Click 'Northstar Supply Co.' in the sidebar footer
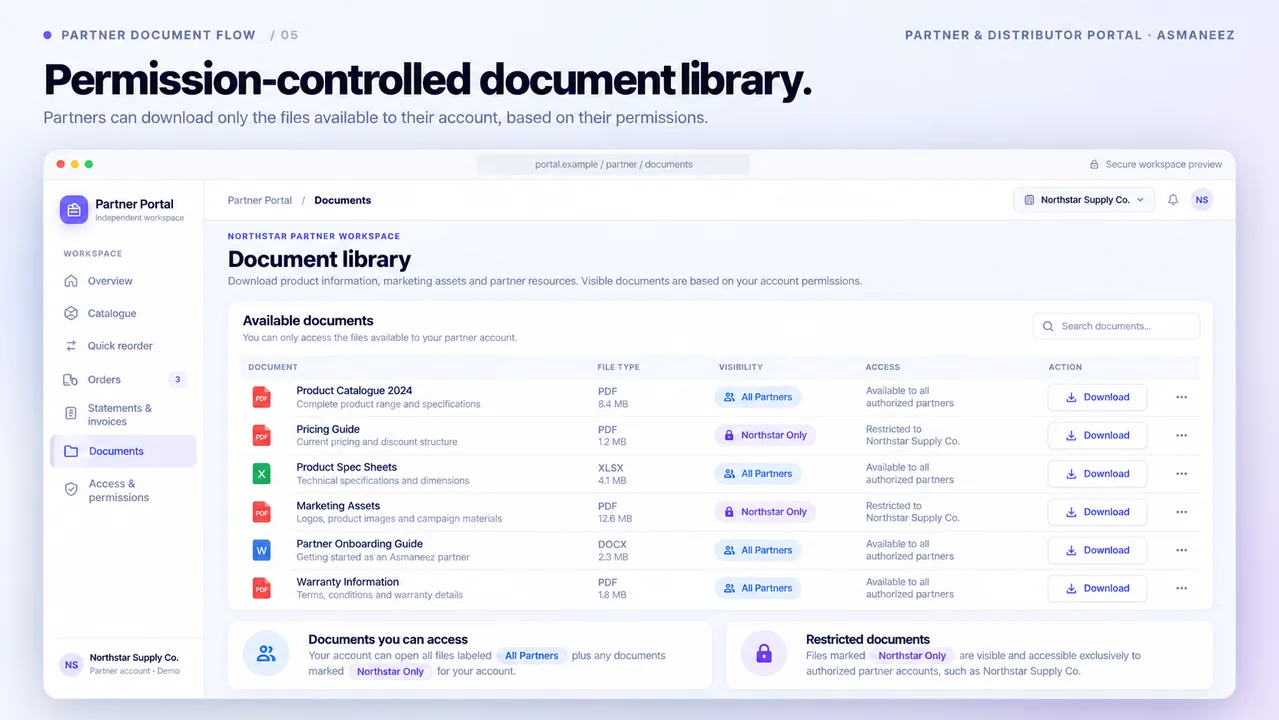Screen dimensions: 1279x720 (134, 658)
